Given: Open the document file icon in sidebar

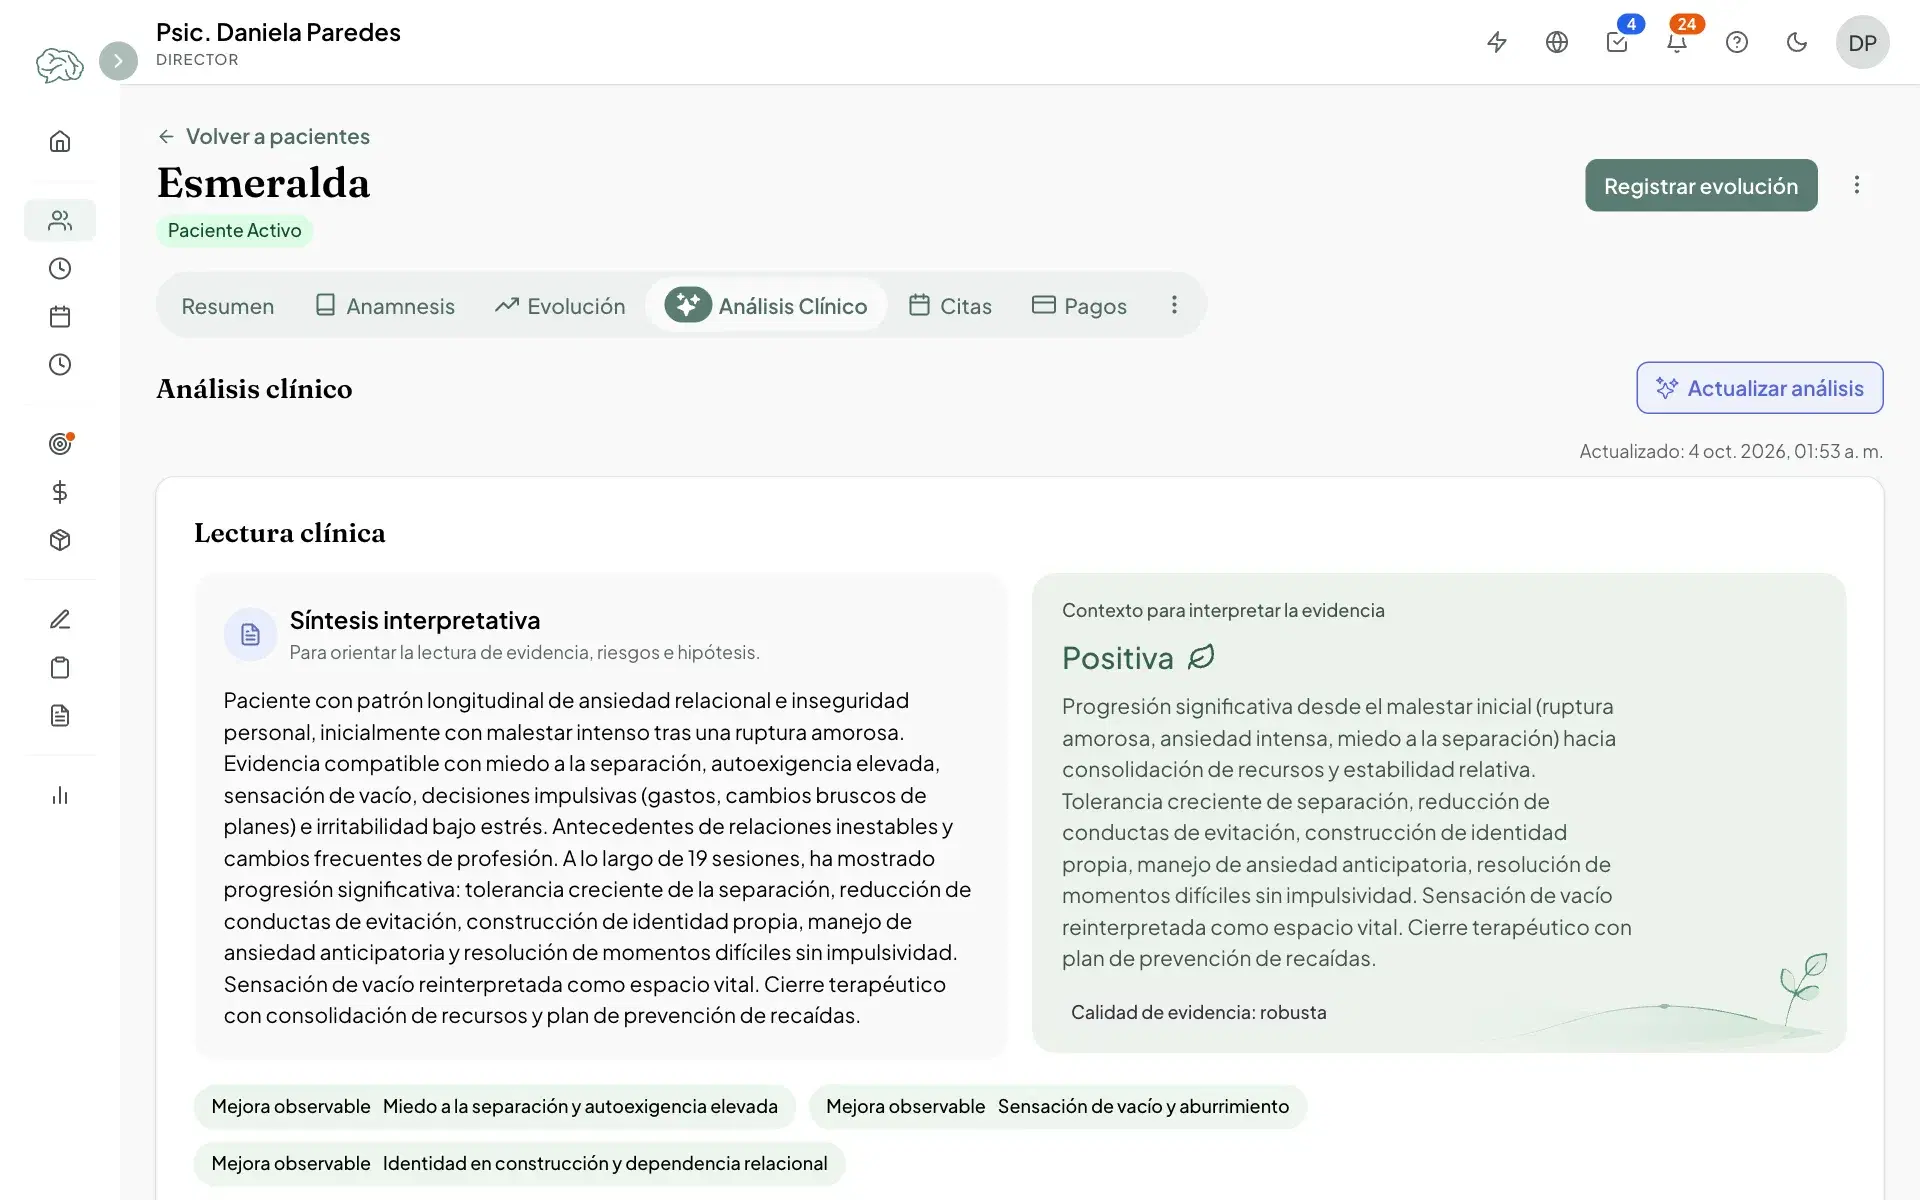Looking at the screenshot, I should tap(60, 715).
